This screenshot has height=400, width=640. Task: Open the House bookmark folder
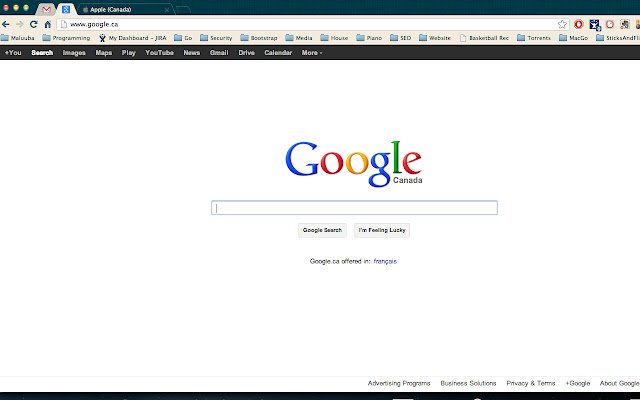coord(334,38)
